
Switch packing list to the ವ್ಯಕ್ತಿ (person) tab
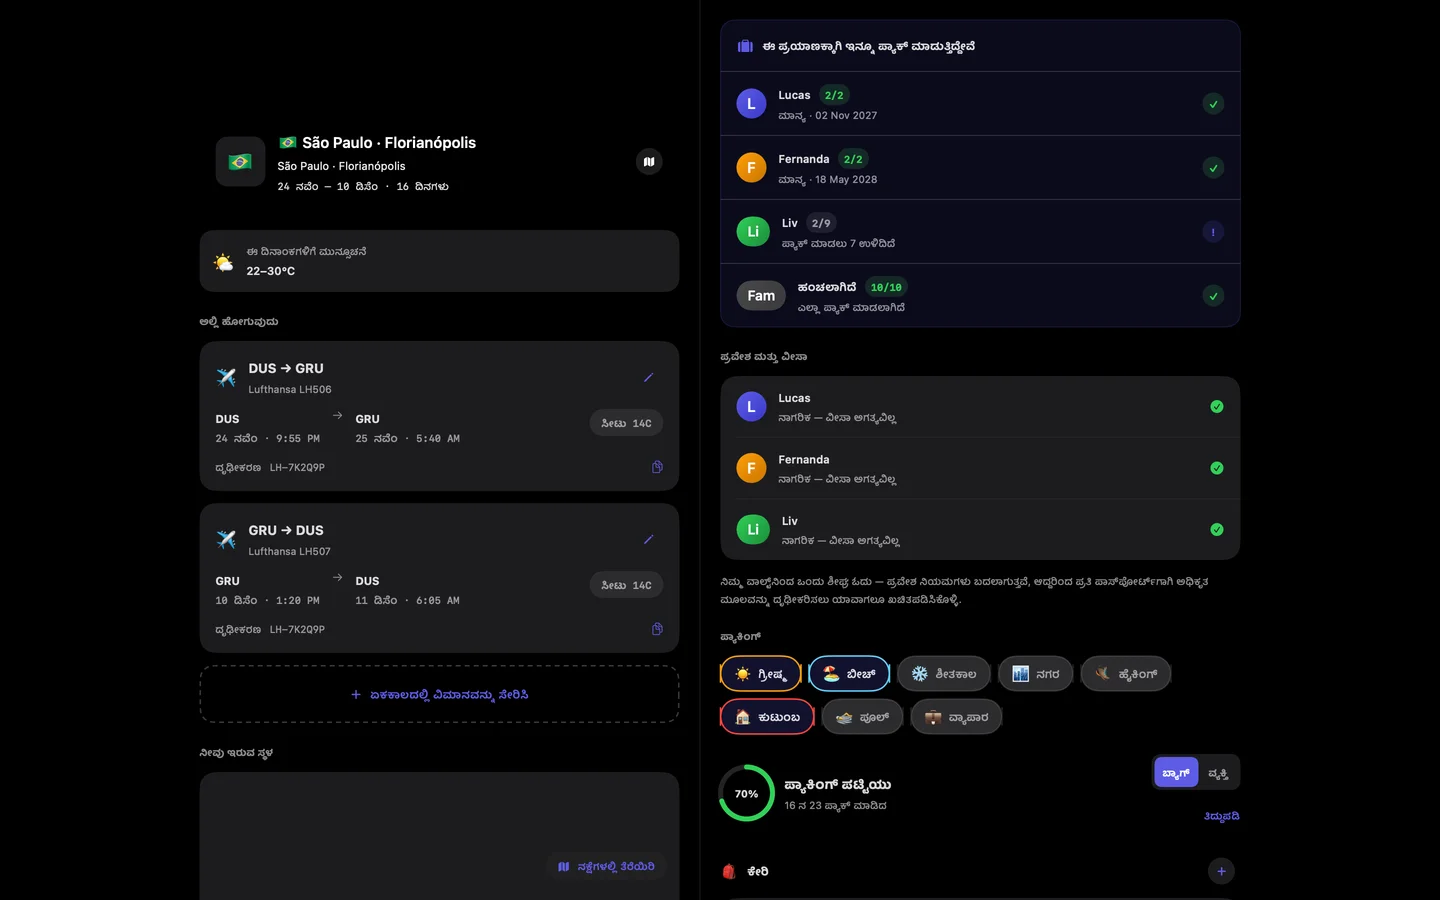[x=1218, y=773]
